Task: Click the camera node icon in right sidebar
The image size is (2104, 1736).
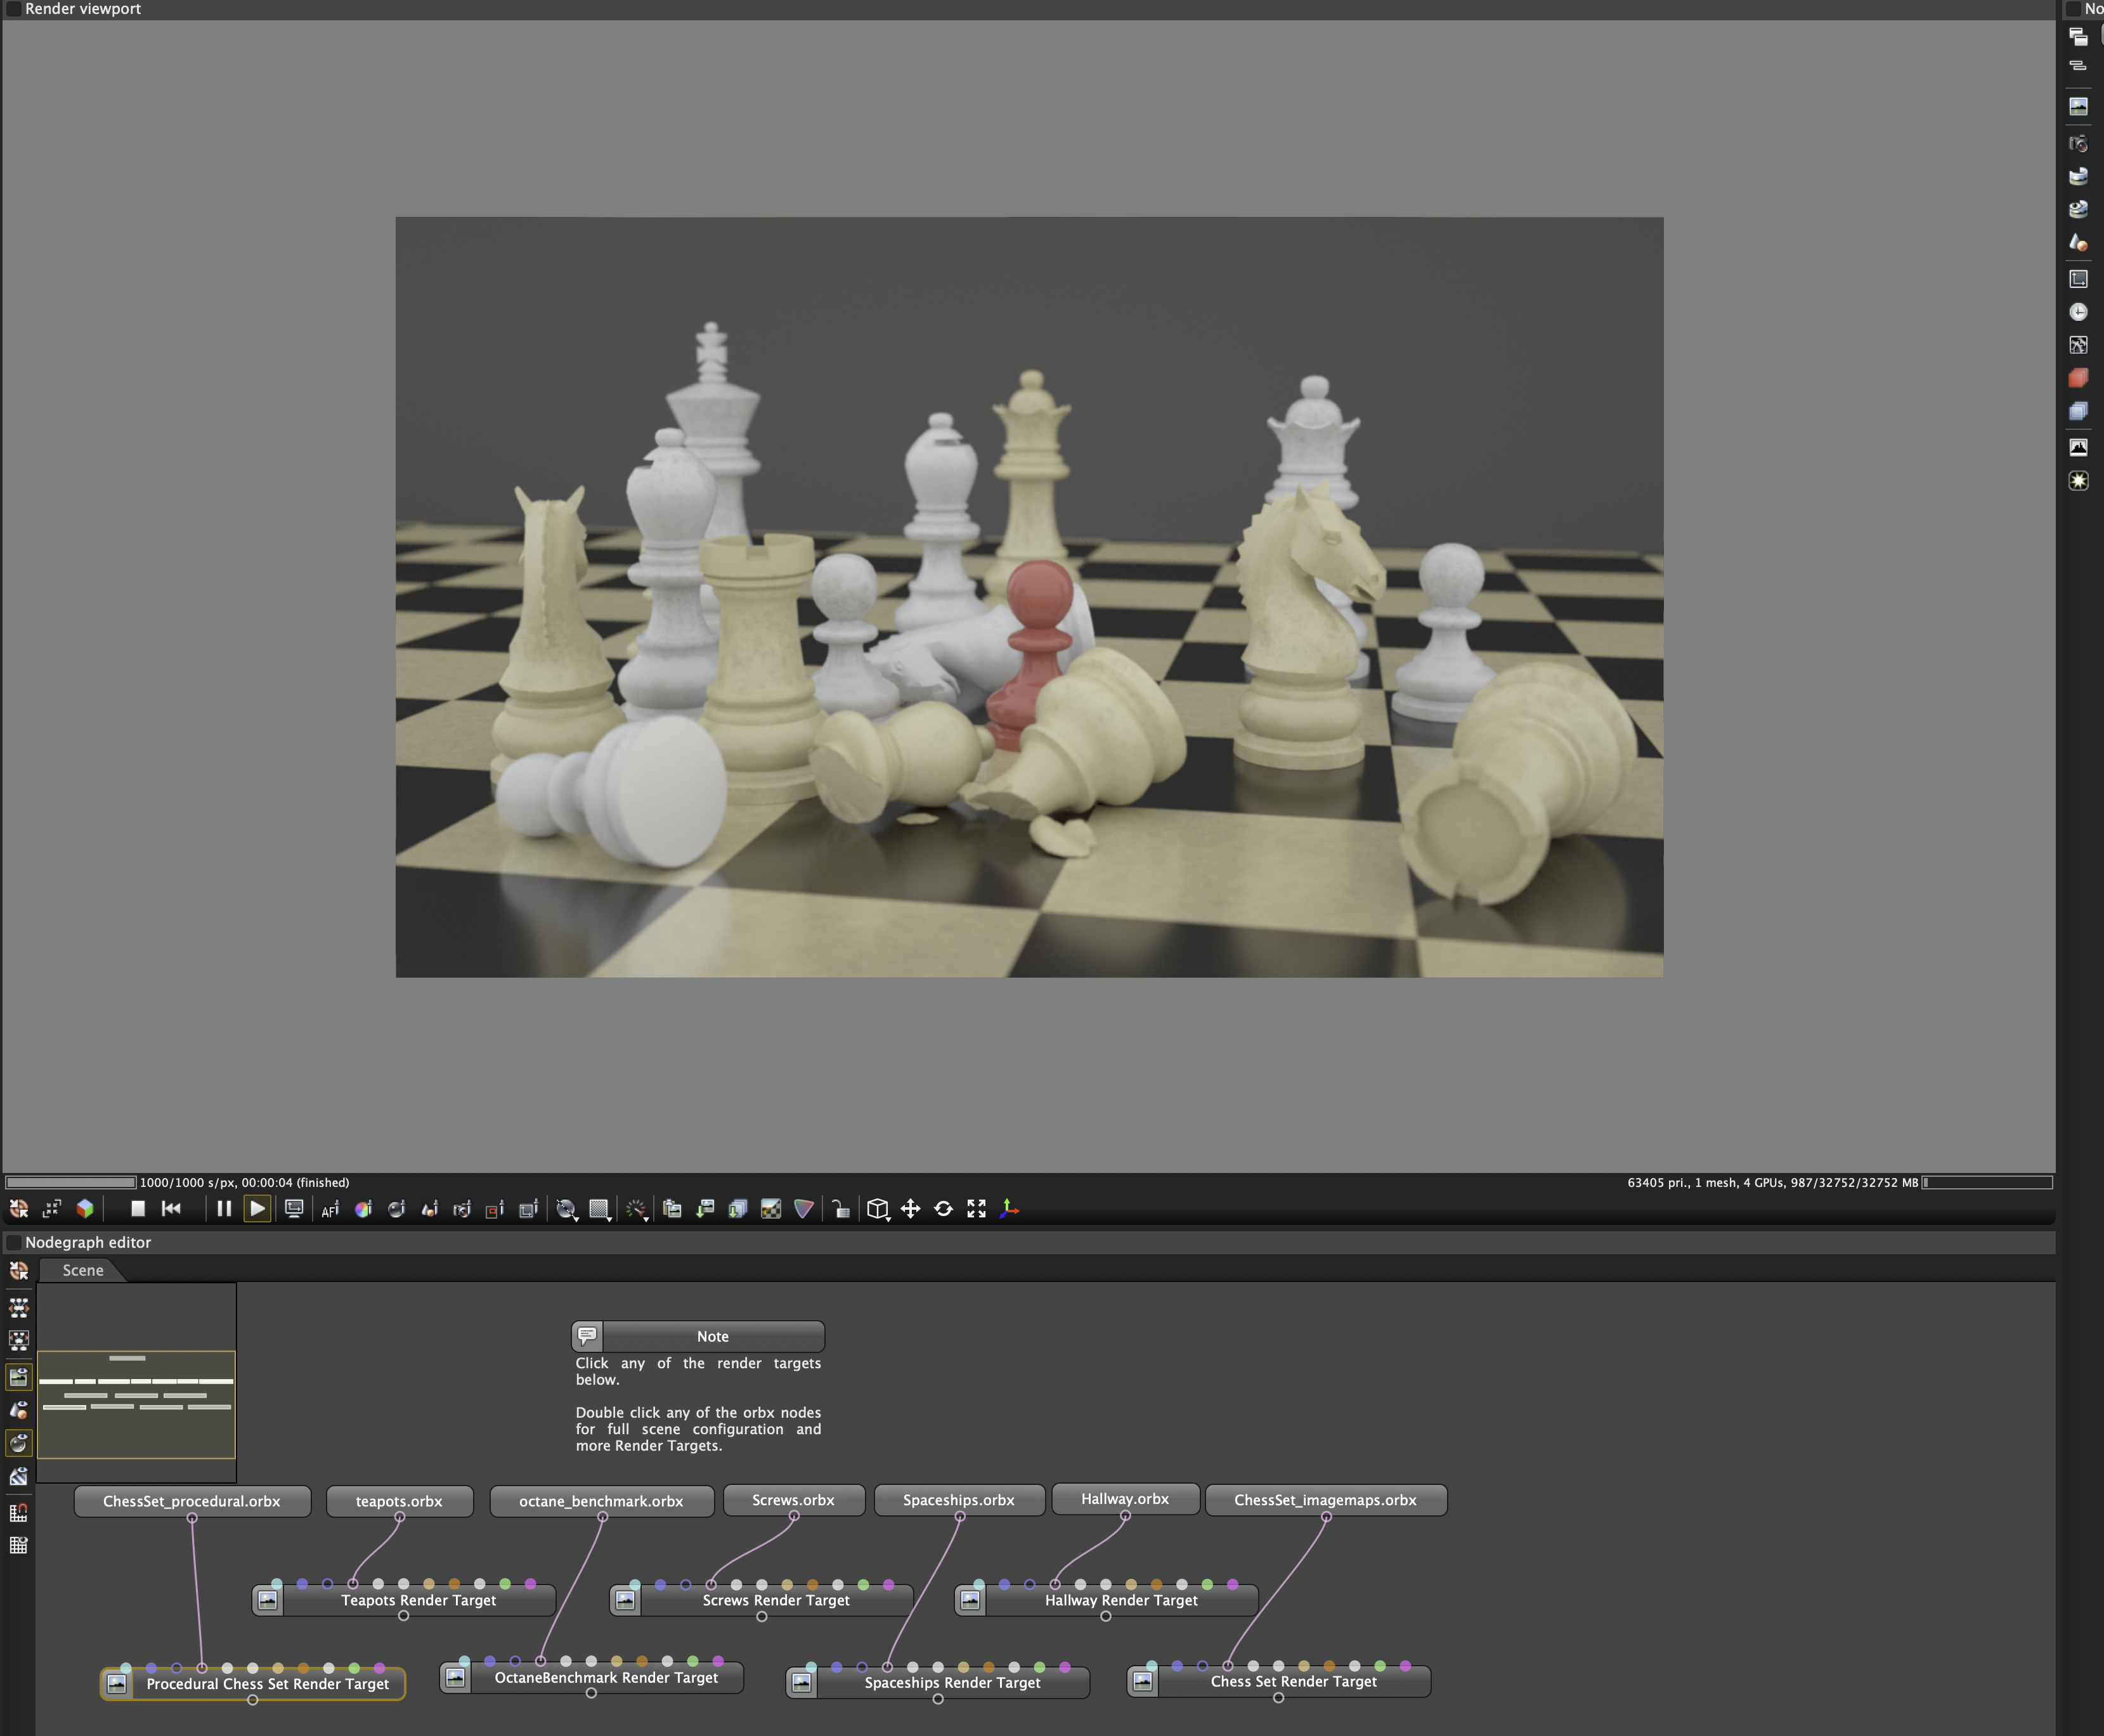Action: tap(2078, 144)
